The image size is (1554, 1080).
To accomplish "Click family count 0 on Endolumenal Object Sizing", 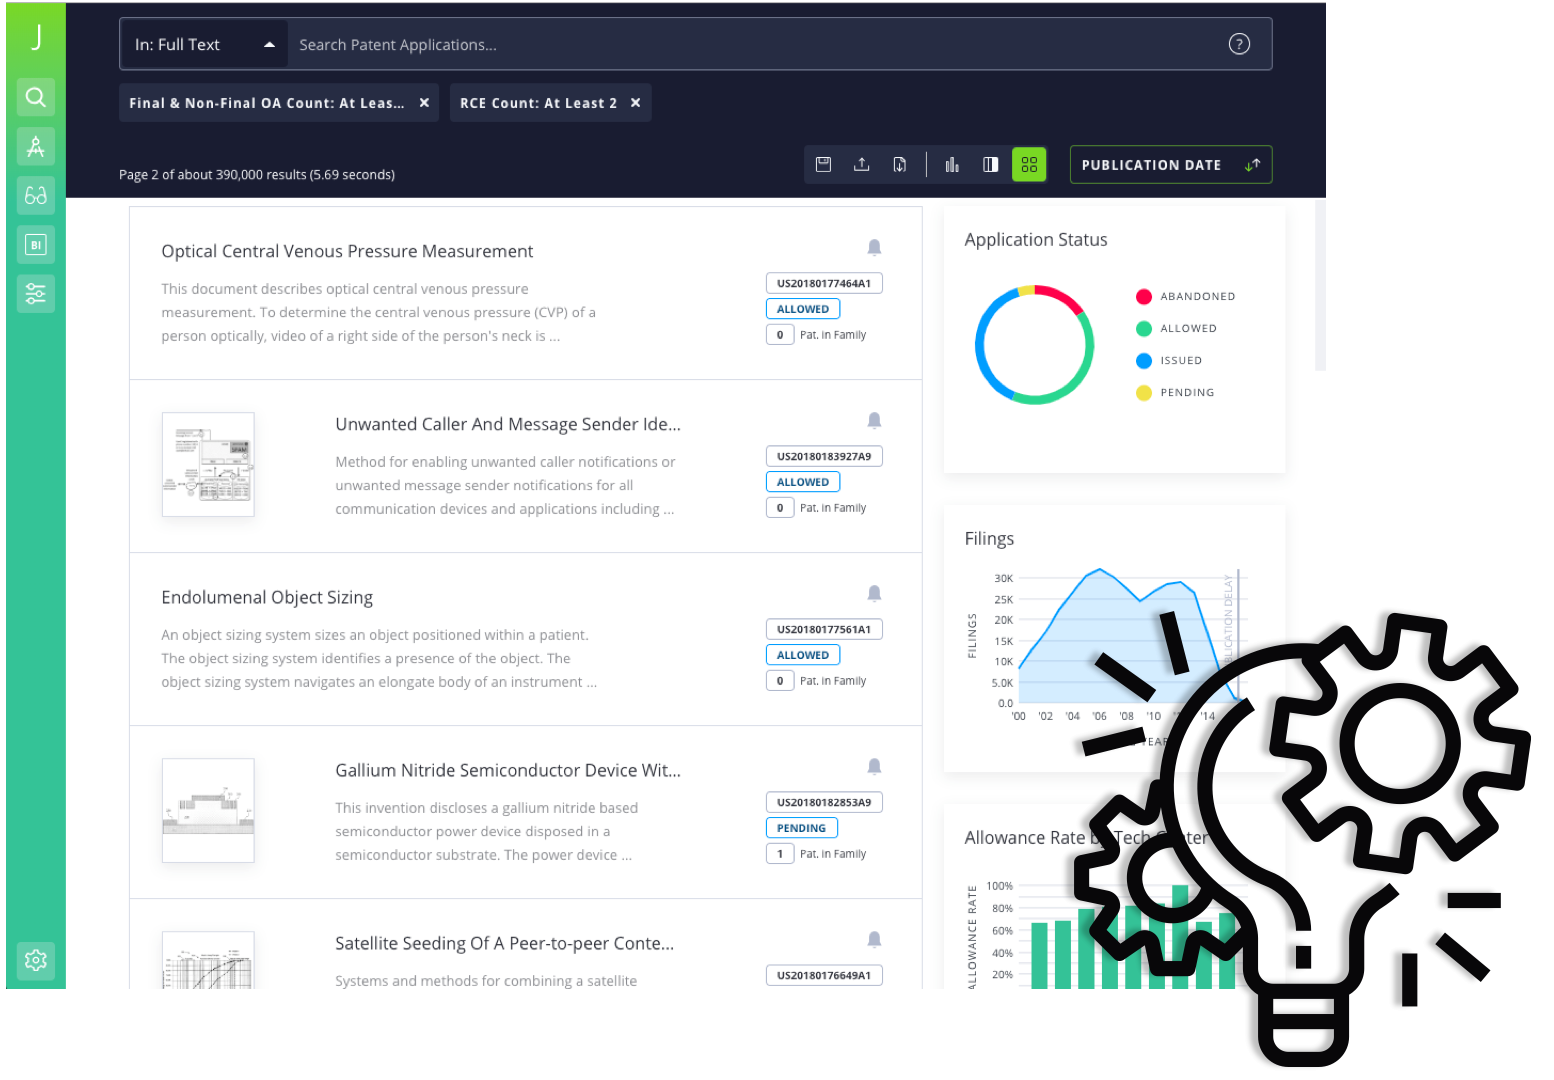I will (x=780, y=681).
